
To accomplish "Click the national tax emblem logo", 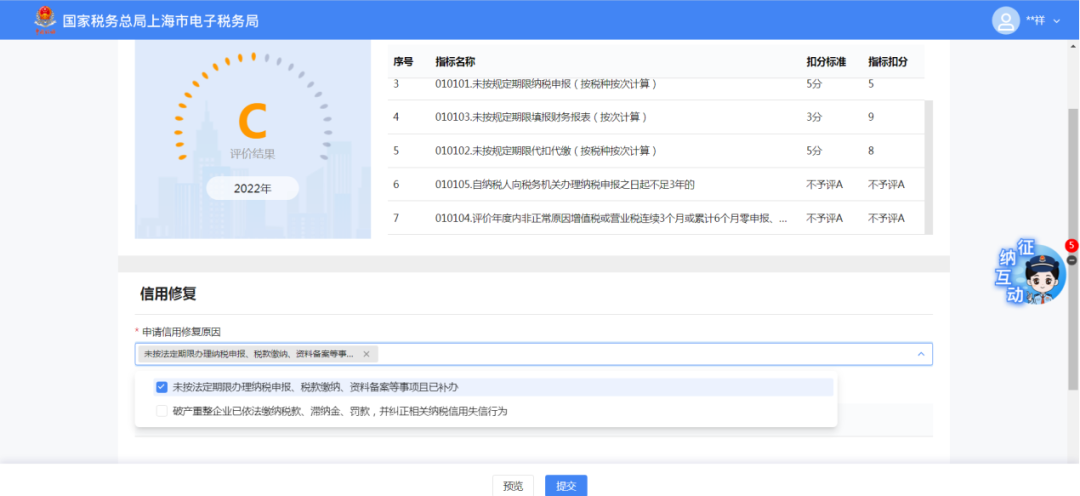I will [45, 21].
